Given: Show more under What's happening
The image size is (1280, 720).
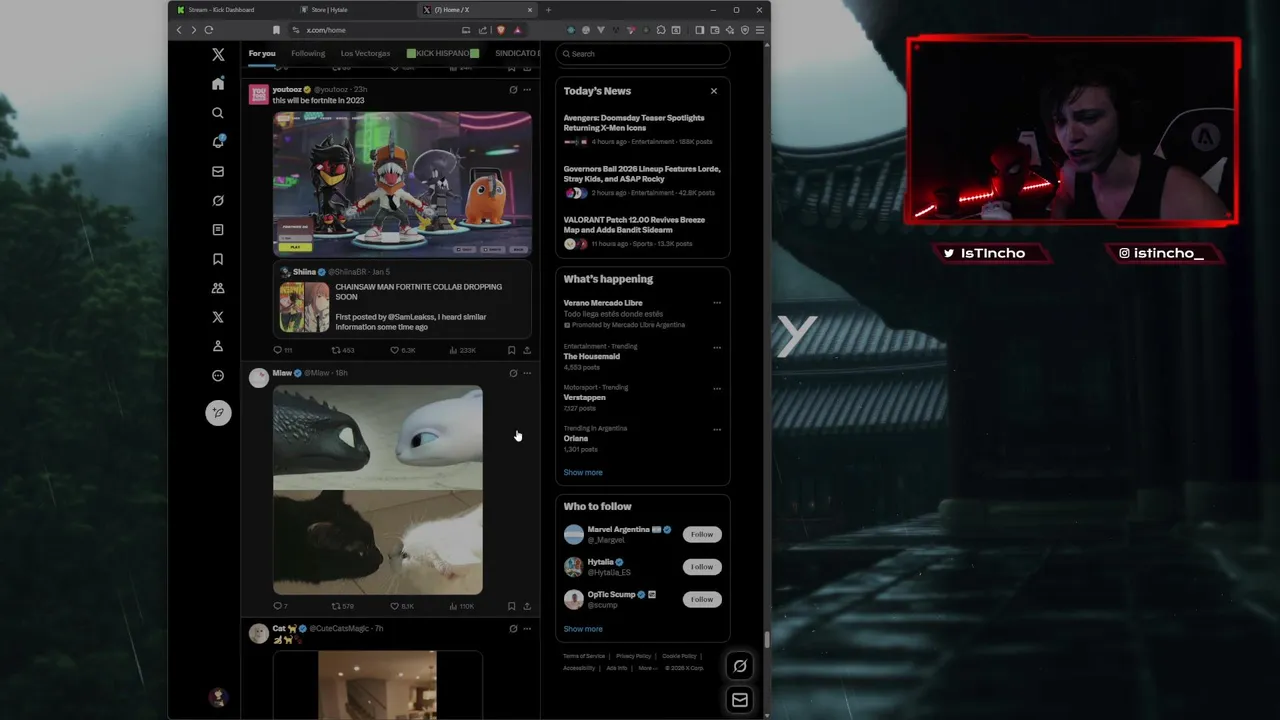Looking at the screenshot, I should pyautogui.click(x=583, y=472).
